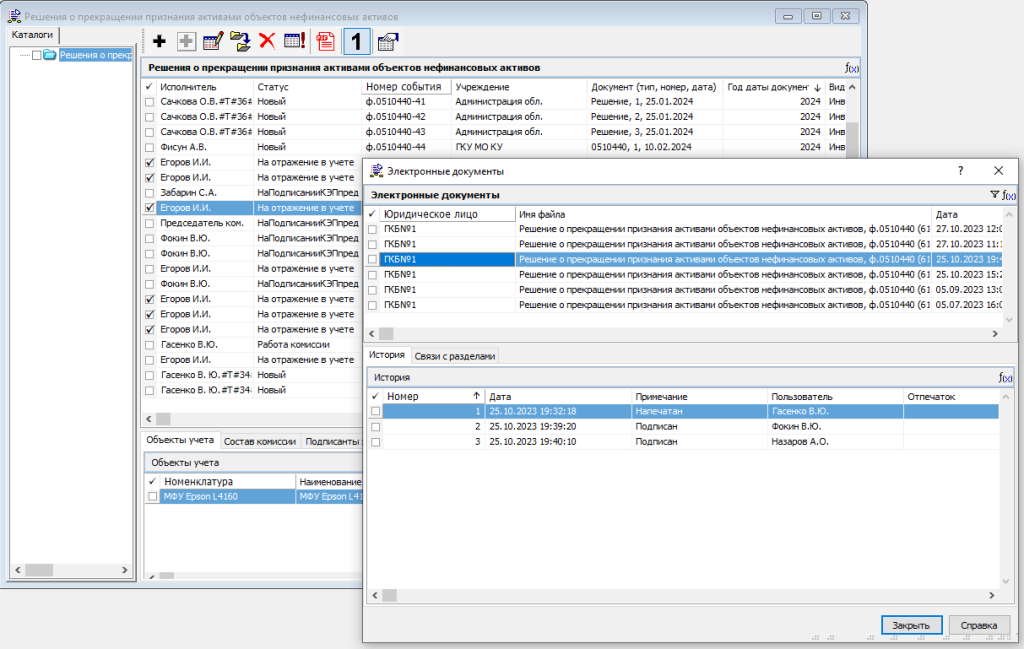The height and width of the screenshot is (649, 1024).
Task: Sort by the Год даты документа column
Action: pos(774,87)
